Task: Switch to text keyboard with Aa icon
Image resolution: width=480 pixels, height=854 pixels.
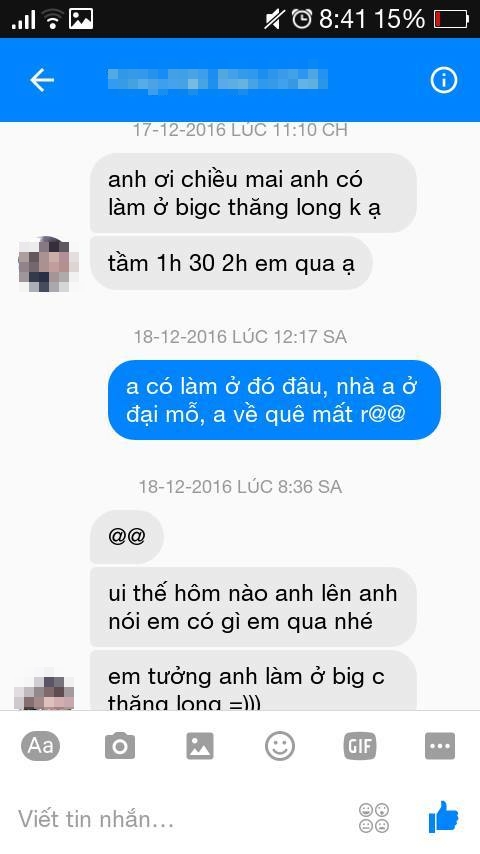Action: (x=40, y=746)
